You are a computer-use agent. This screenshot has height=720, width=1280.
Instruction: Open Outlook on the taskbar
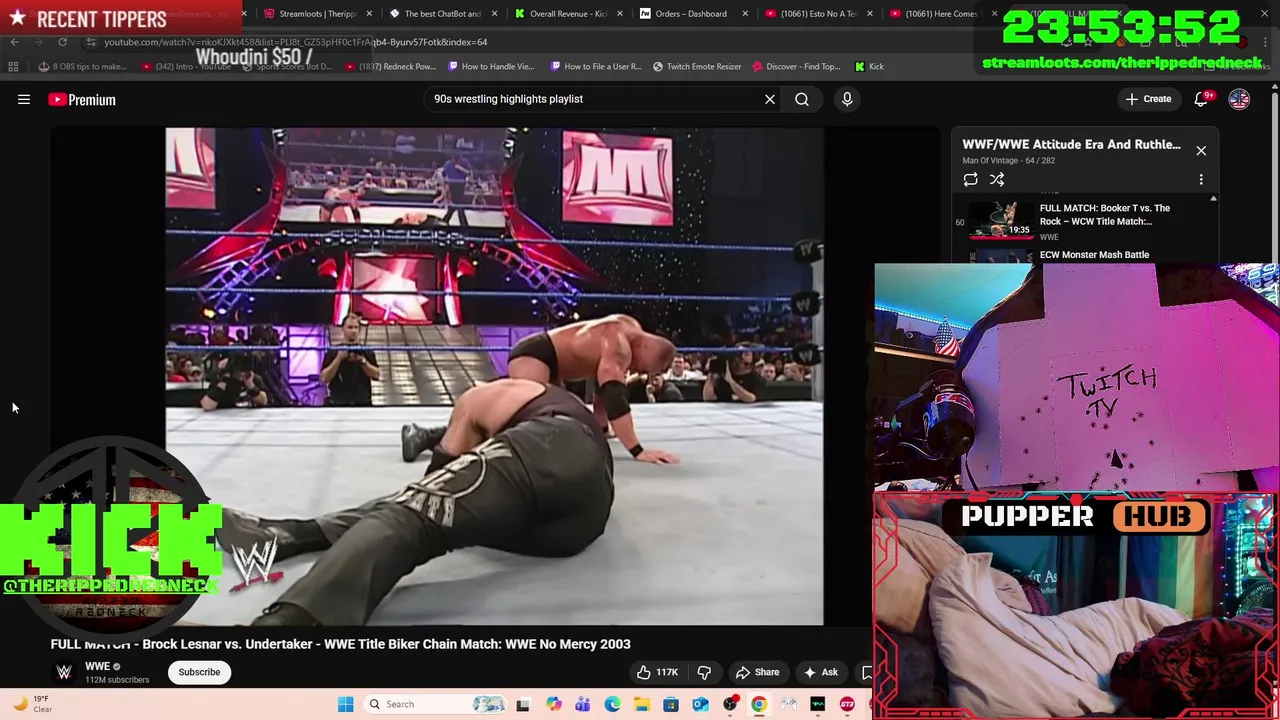click(x=700, y=704)
